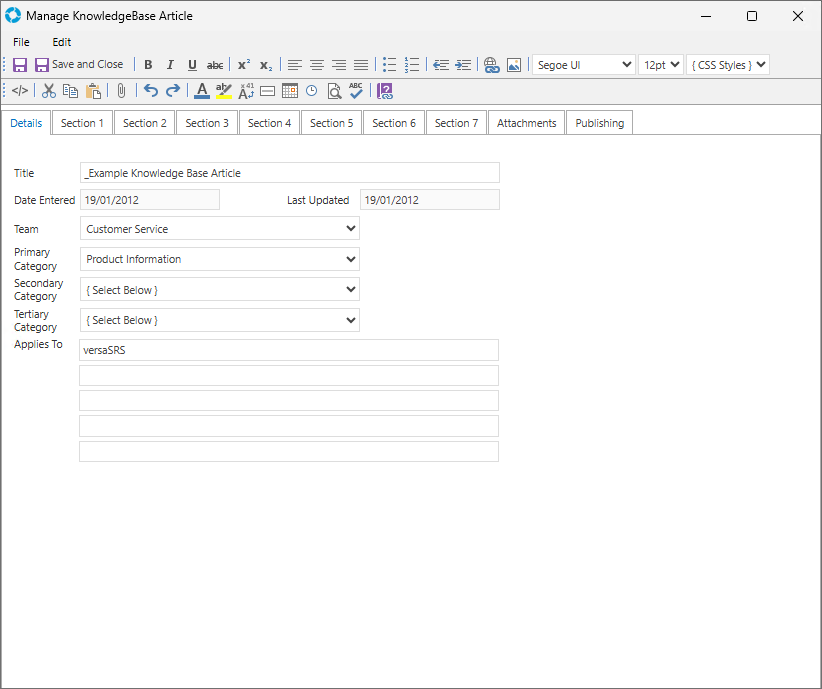Click the scissors cut icon

point(48,91)
